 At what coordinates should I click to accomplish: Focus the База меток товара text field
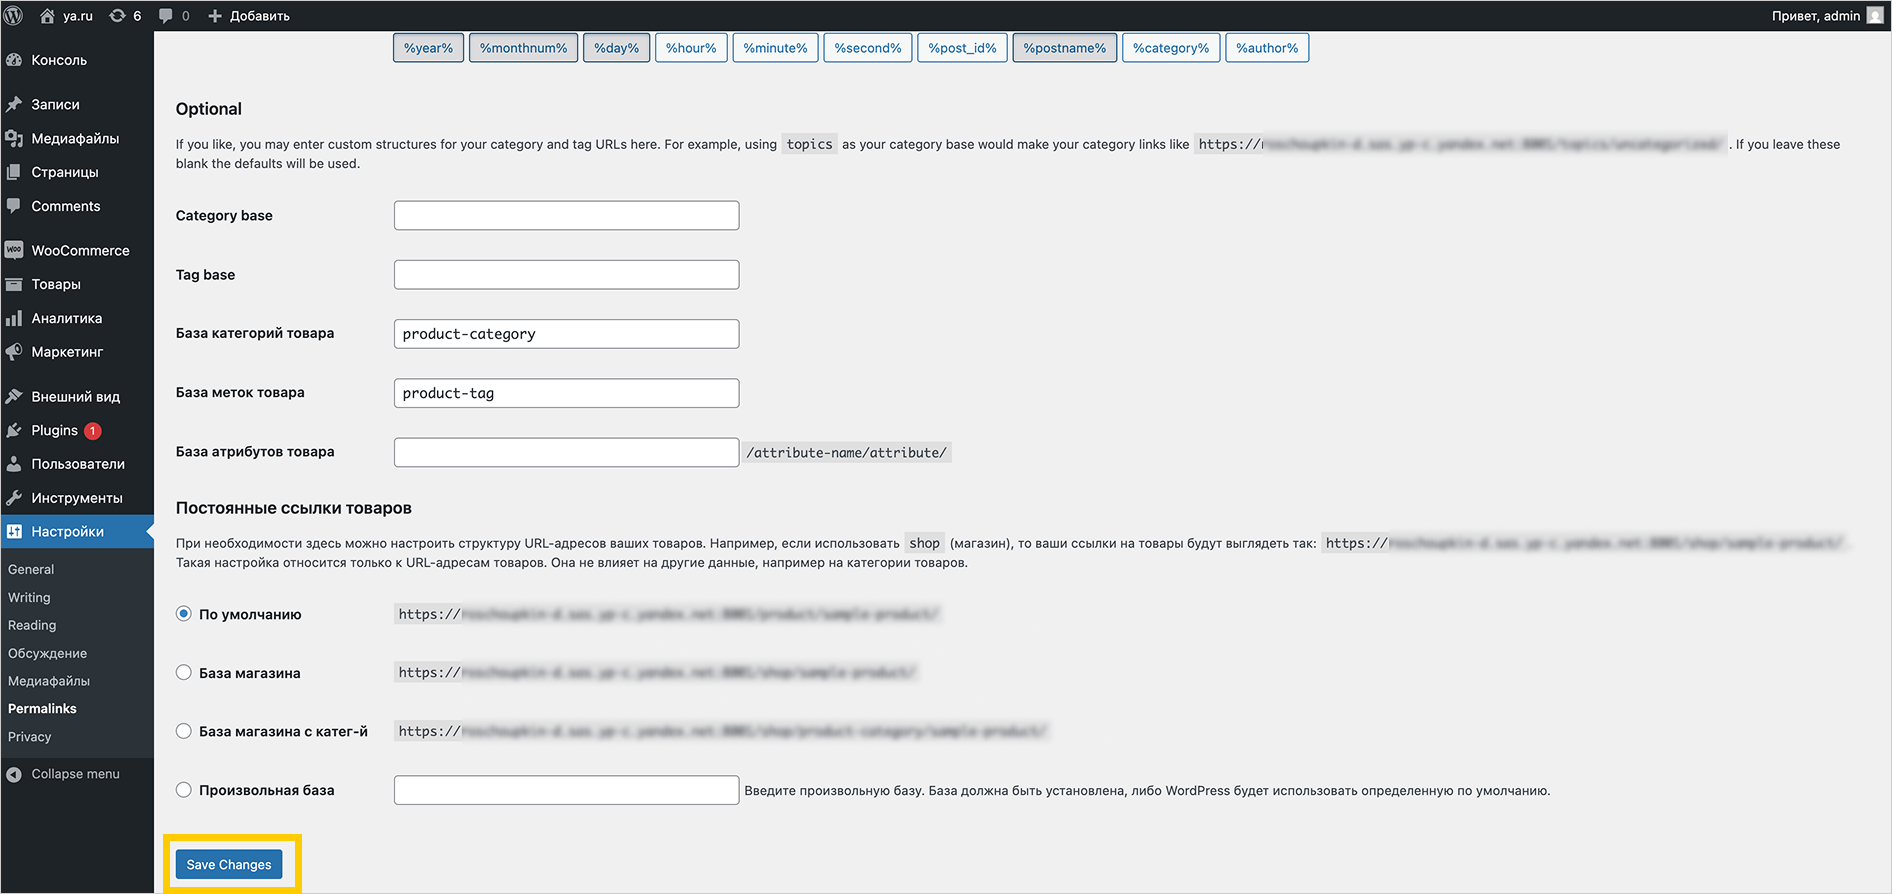pos(566,393)
